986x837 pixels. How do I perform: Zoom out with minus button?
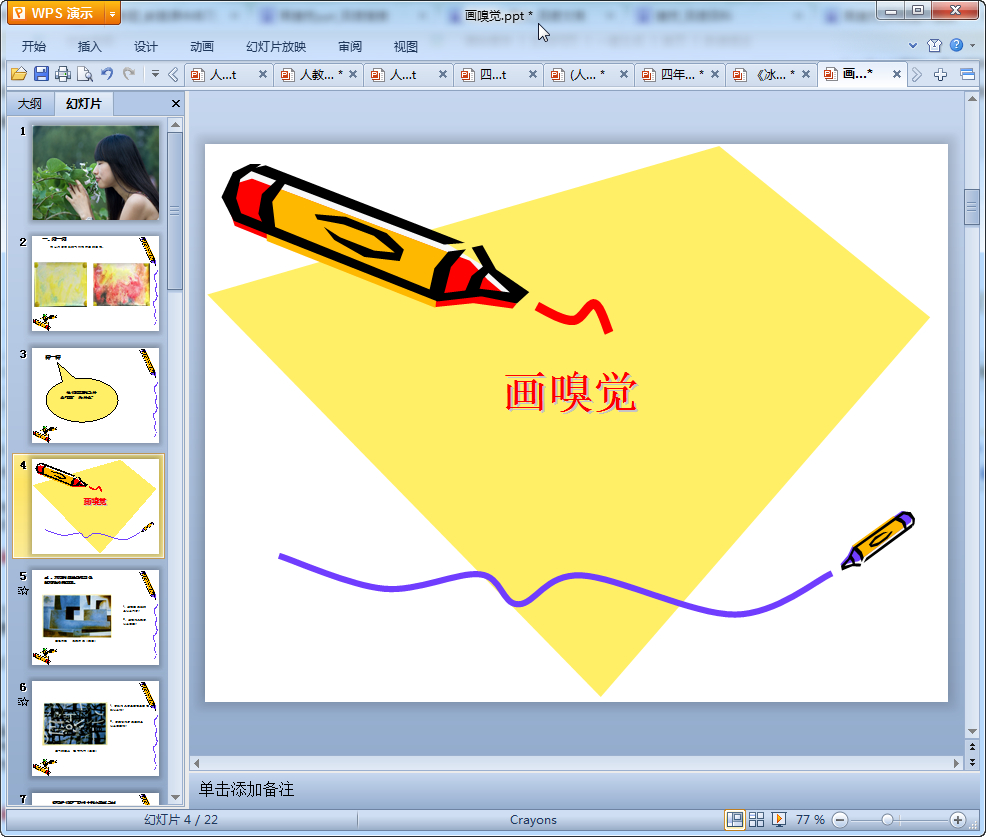tap(840, 819)
